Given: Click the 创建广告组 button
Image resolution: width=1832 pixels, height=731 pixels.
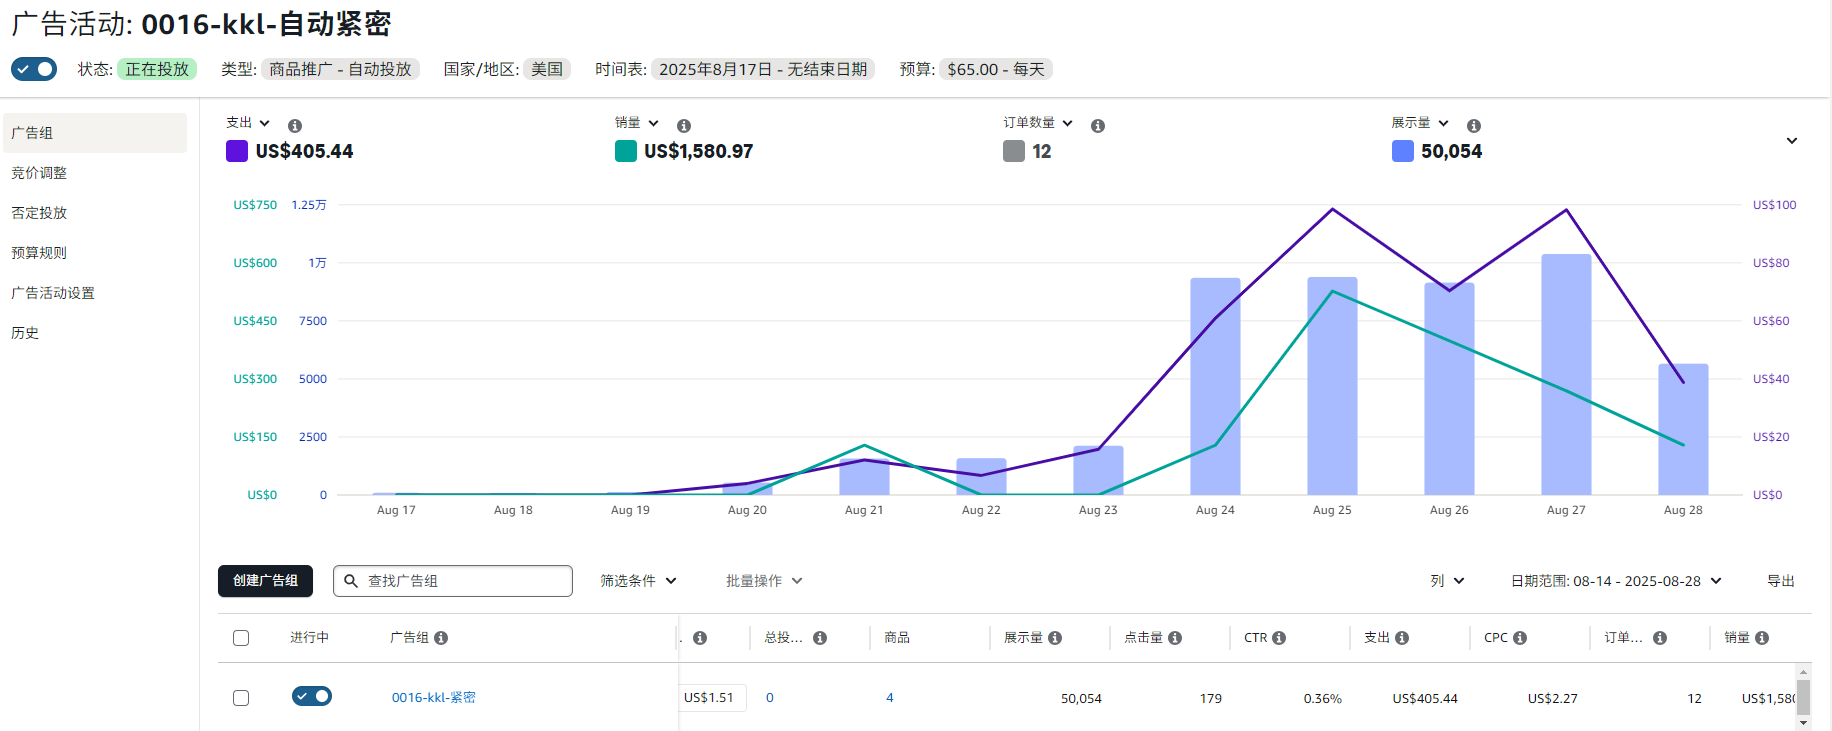Looking at the screenshot, I should (265, 581).
